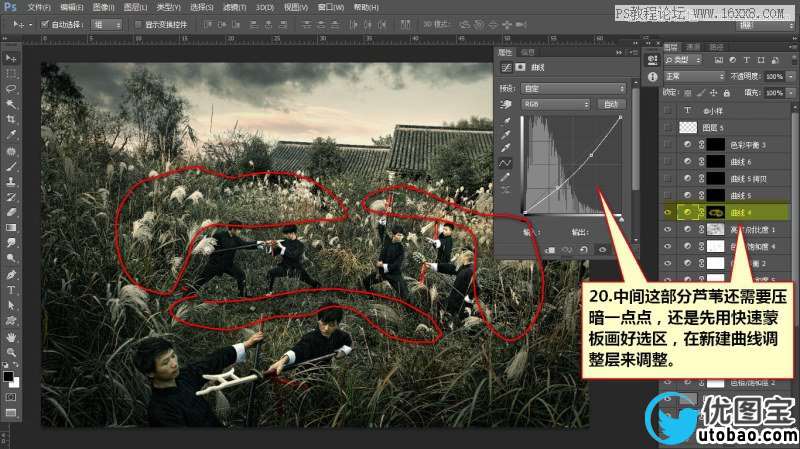The image size is (800, 449).
Task: Select the Rectangular Marquee tool
Action: click(11, 73)
